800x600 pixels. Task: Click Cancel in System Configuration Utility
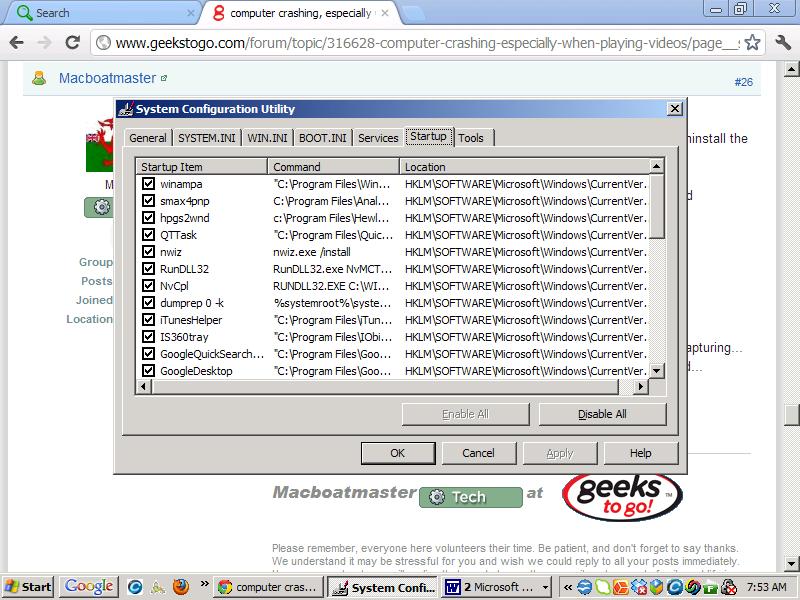click(x=479, y=453)
